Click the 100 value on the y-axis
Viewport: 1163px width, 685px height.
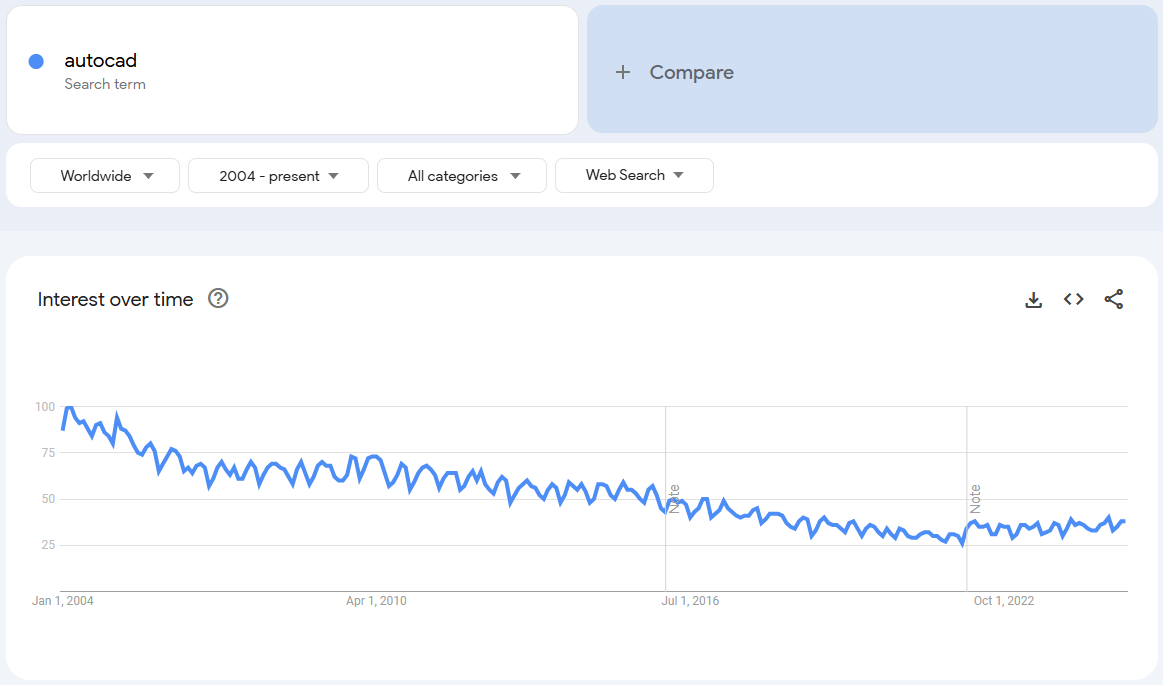click(45, 406)
